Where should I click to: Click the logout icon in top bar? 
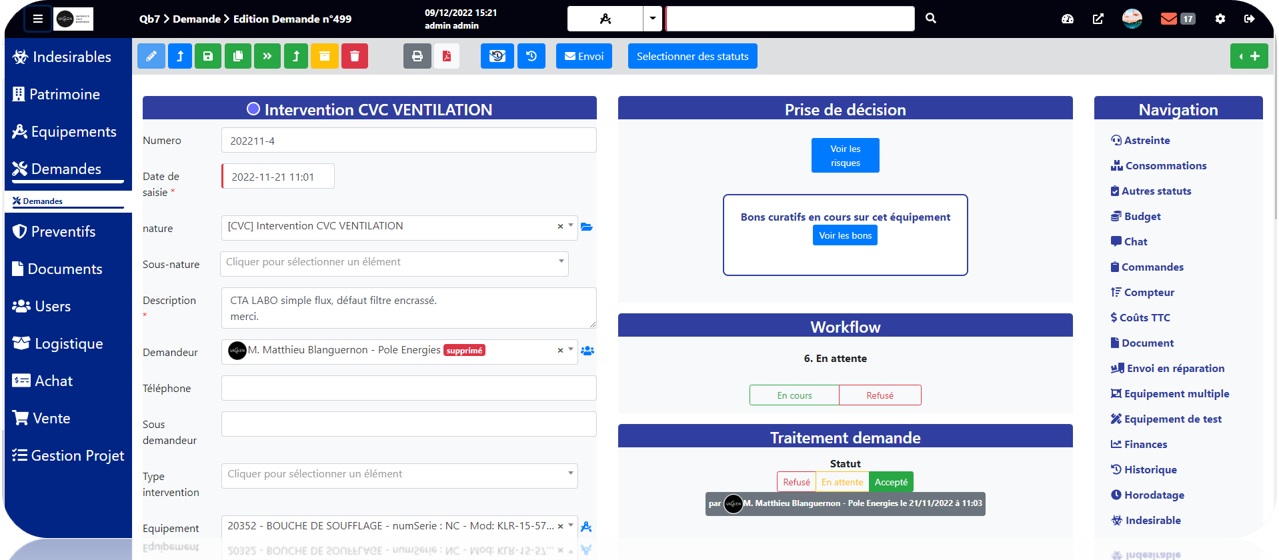click(x=1249, y=19)
